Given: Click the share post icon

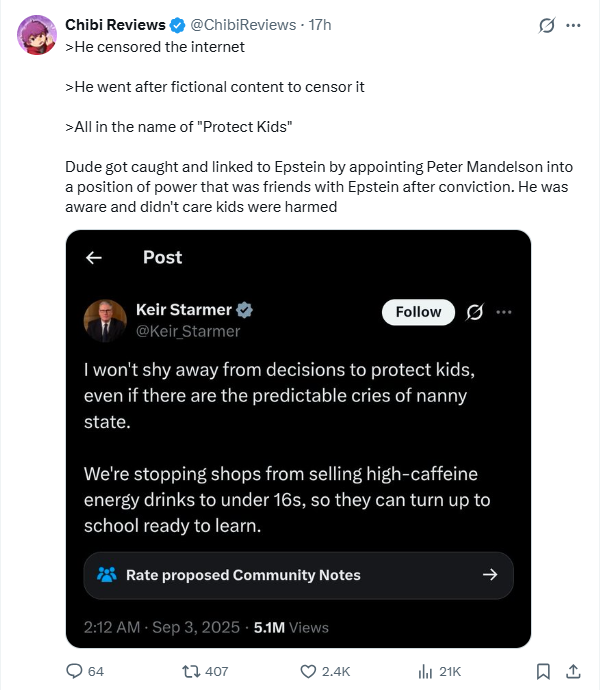Looking at the screenshot, I should [x=573, y=671].
